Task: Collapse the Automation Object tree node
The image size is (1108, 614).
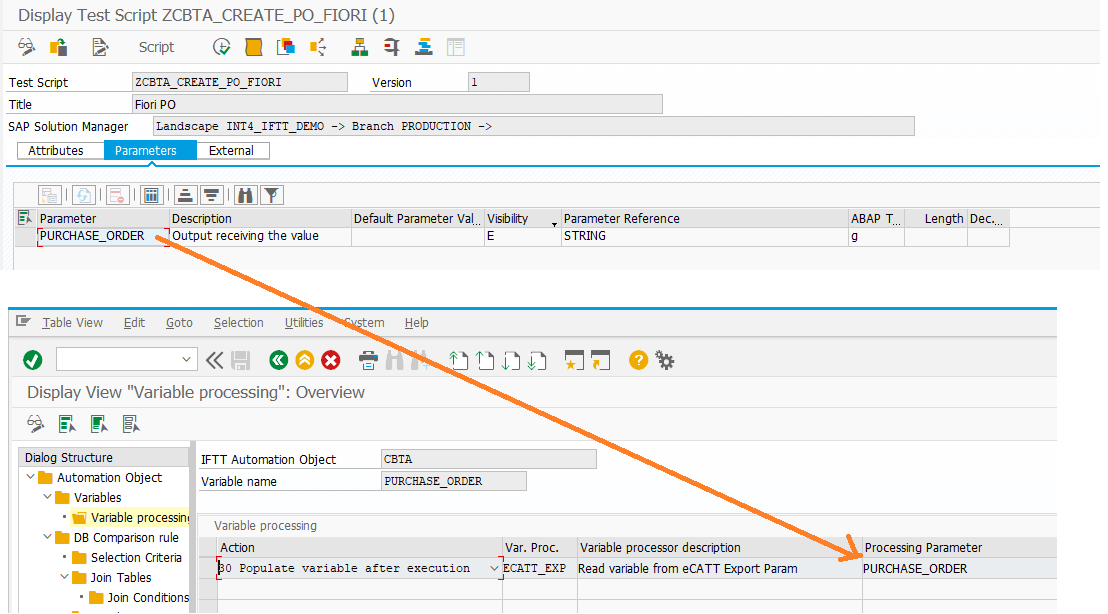Action: click(32, 478)
